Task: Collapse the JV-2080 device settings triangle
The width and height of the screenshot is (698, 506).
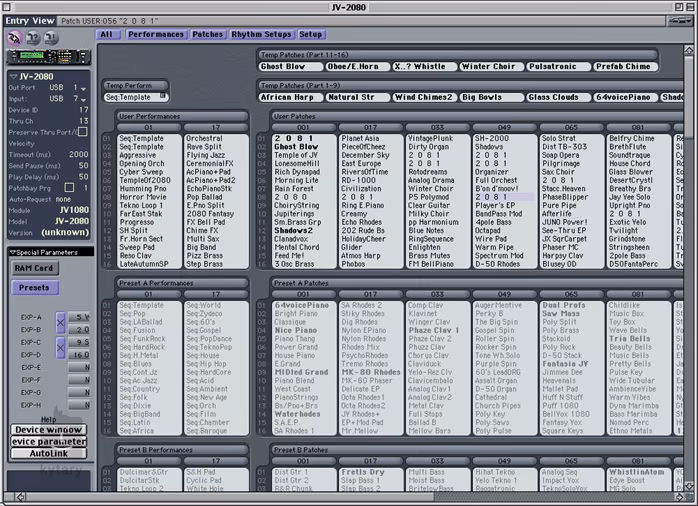Action: (x=13, y=77)
